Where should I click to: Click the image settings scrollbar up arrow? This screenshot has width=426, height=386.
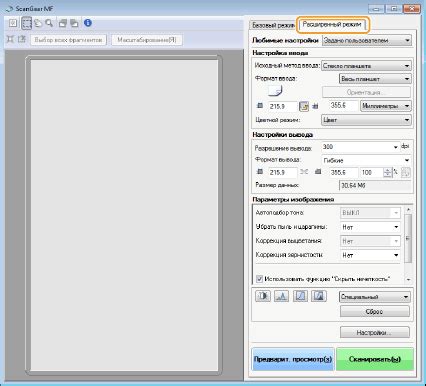(408, 210)
